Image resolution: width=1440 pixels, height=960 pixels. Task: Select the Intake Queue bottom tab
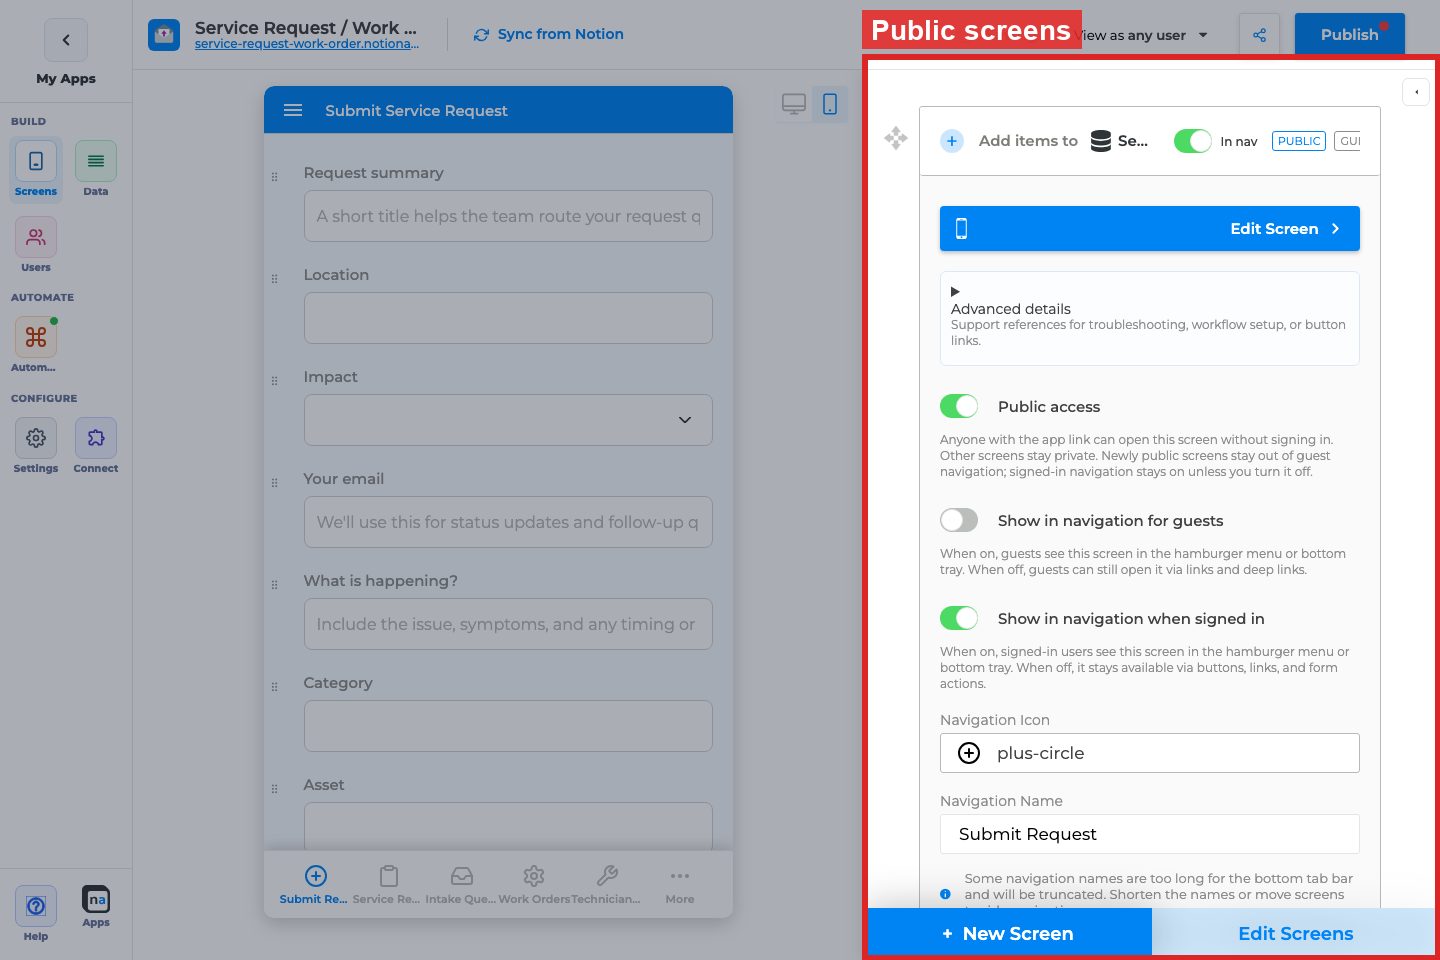[x=460, y=885]
